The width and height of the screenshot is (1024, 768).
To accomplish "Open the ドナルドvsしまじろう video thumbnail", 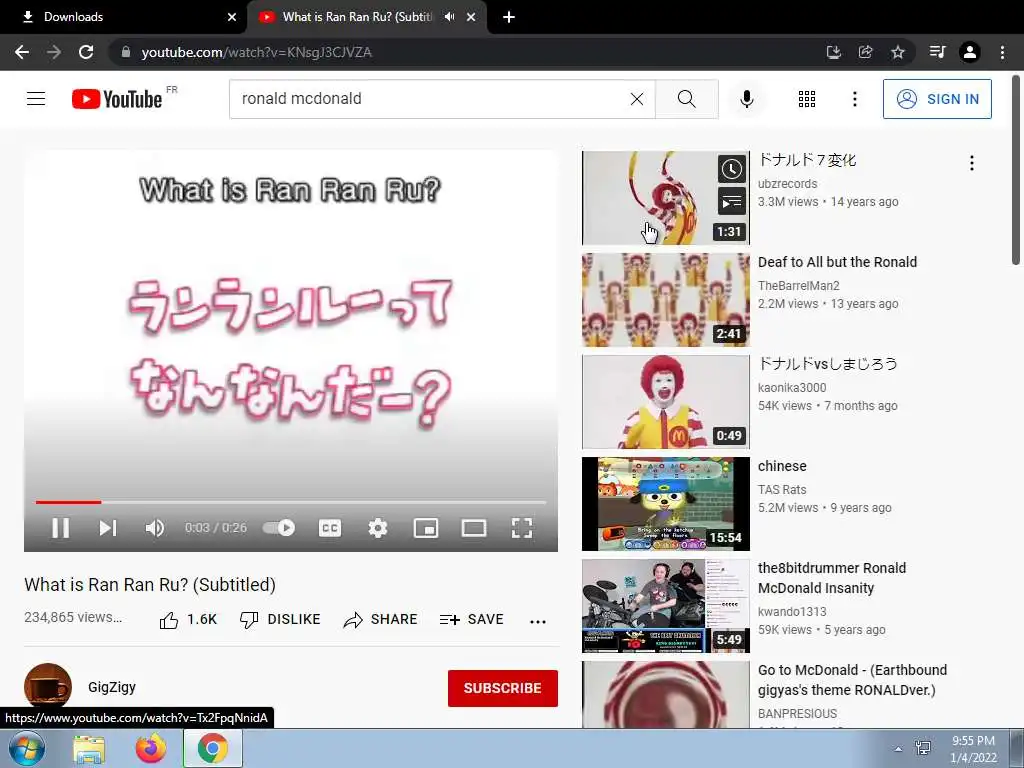I will [x=665, y=402].
